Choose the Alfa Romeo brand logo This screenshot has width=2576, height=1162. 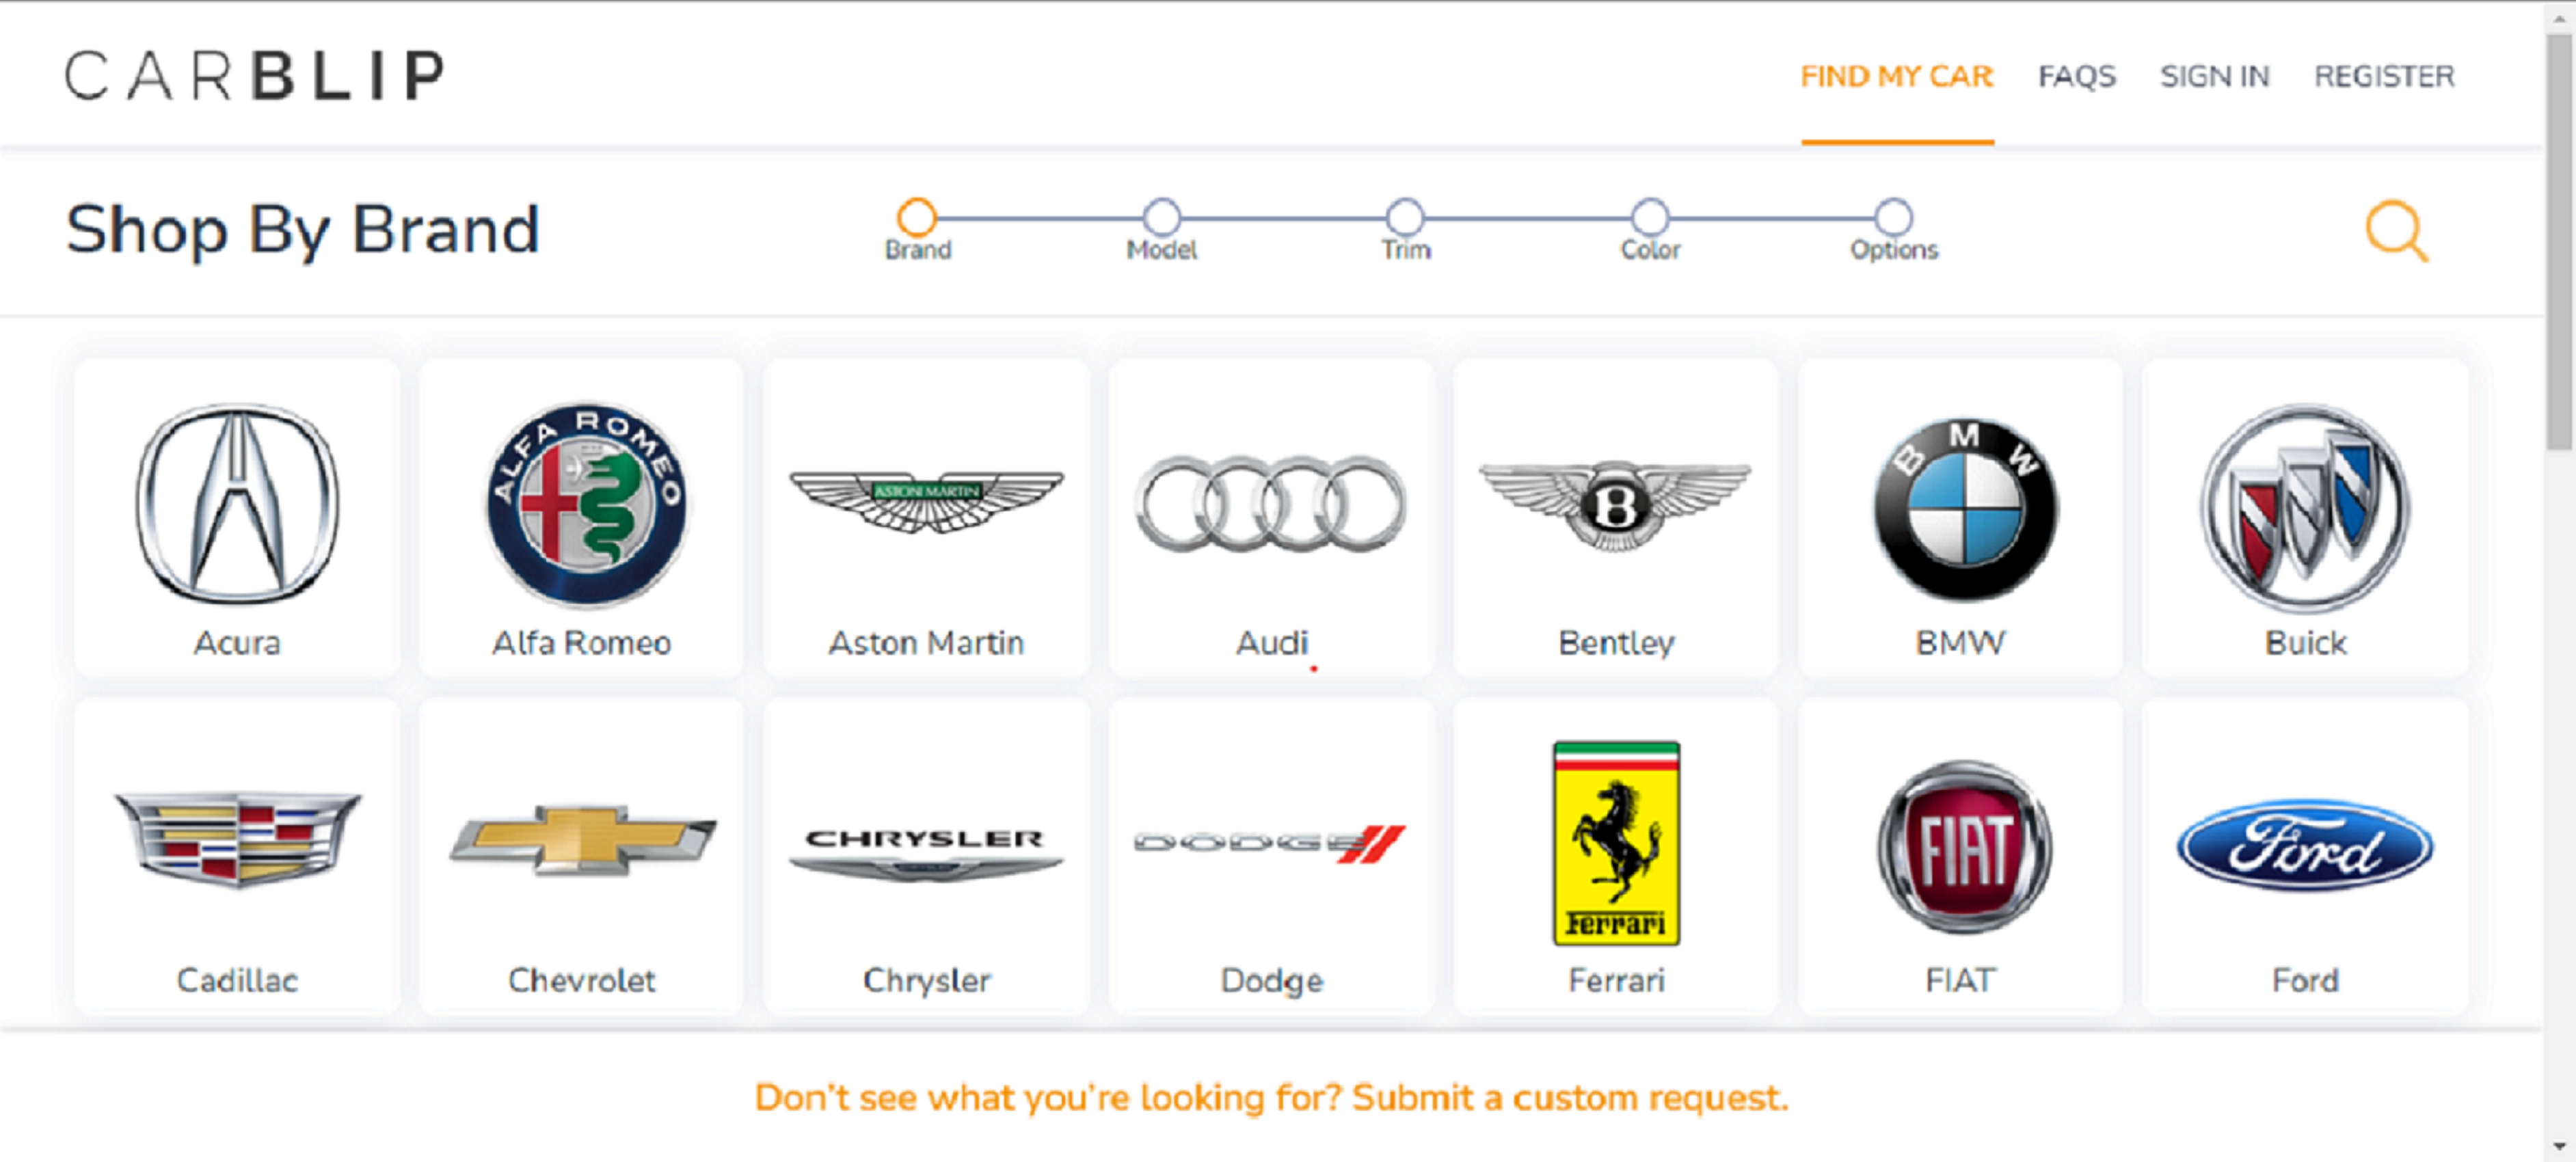pyautogui.click(x=585, y=505)
